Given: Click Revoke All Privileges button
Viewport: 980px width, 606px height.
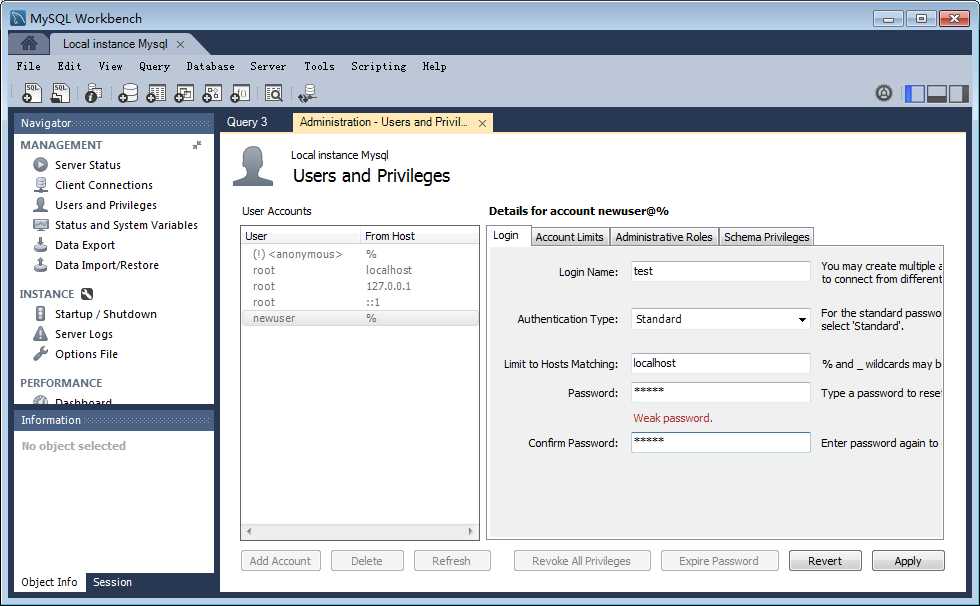Looking at the screenshot, I should pyautogui.click(x=581, y=561).
